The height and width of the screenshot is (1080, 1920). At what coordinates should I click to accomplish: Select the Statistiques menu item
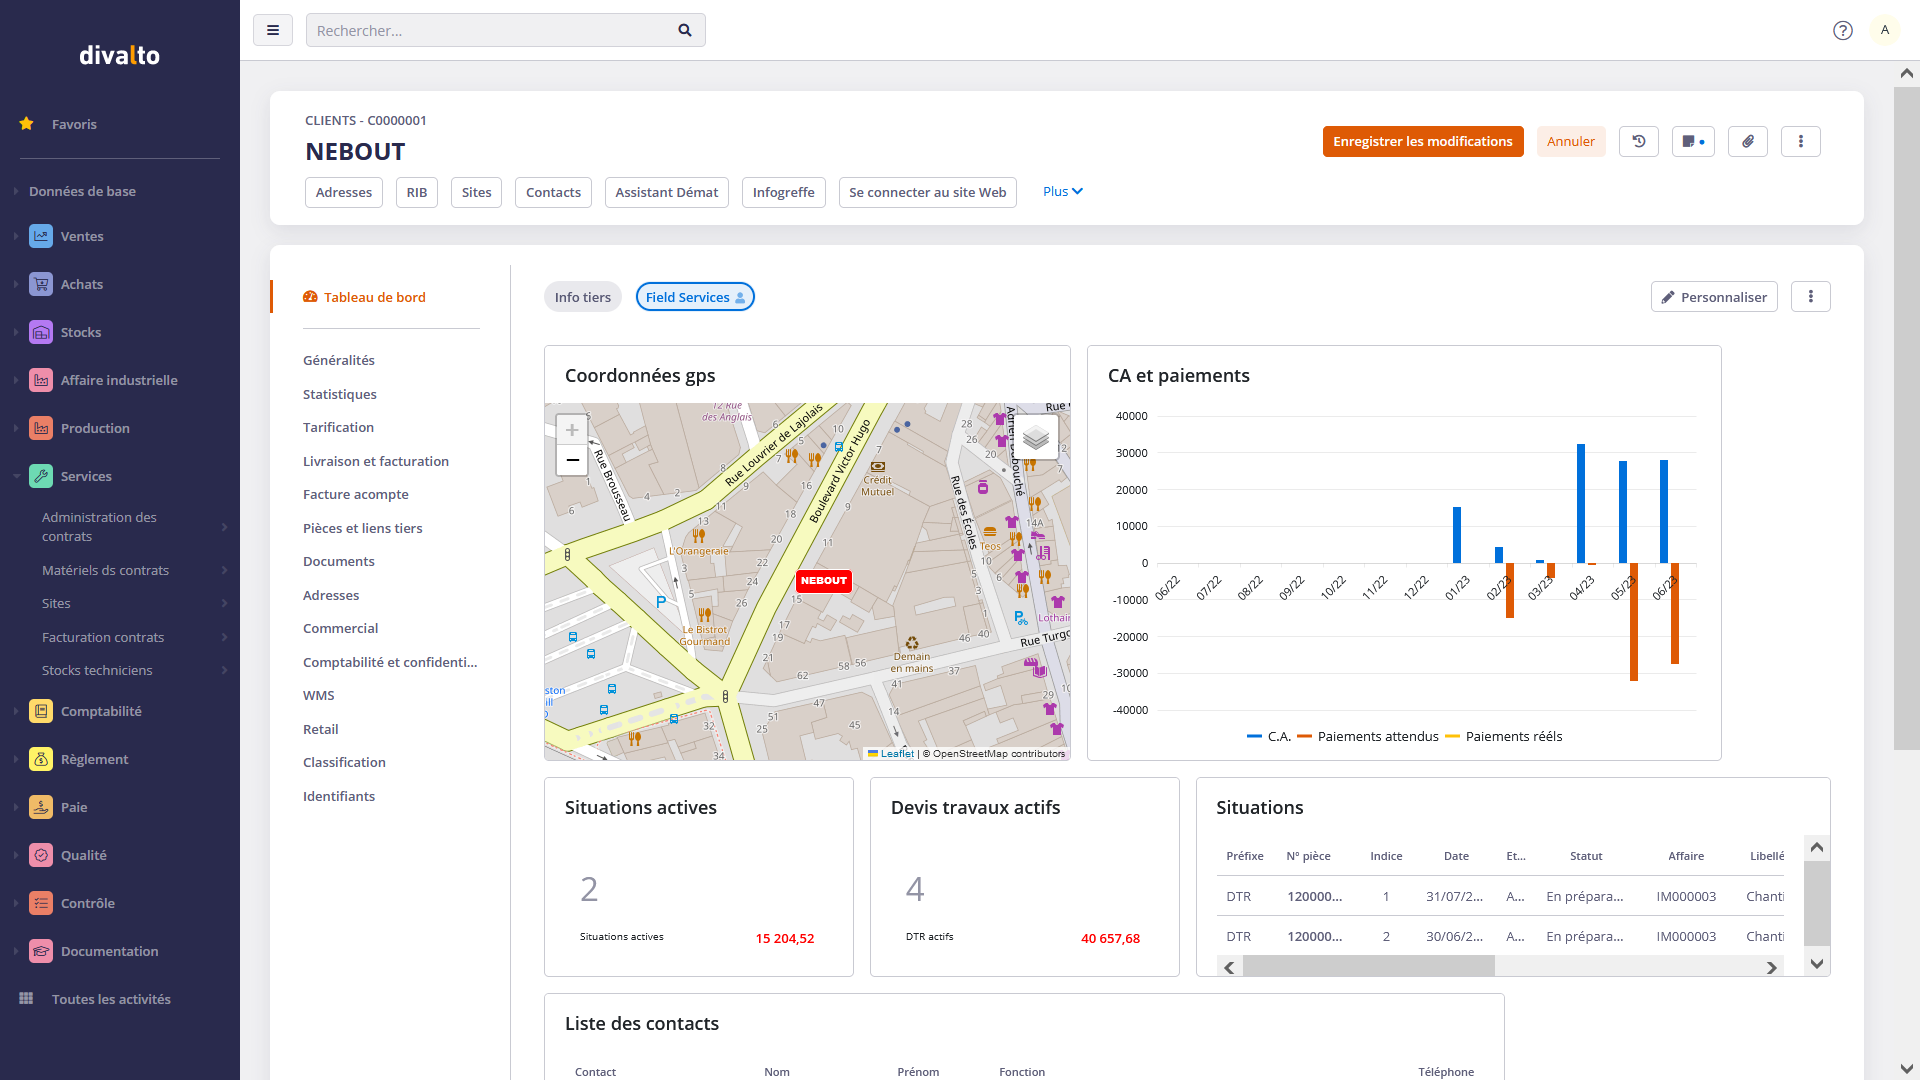coord(339,394)
